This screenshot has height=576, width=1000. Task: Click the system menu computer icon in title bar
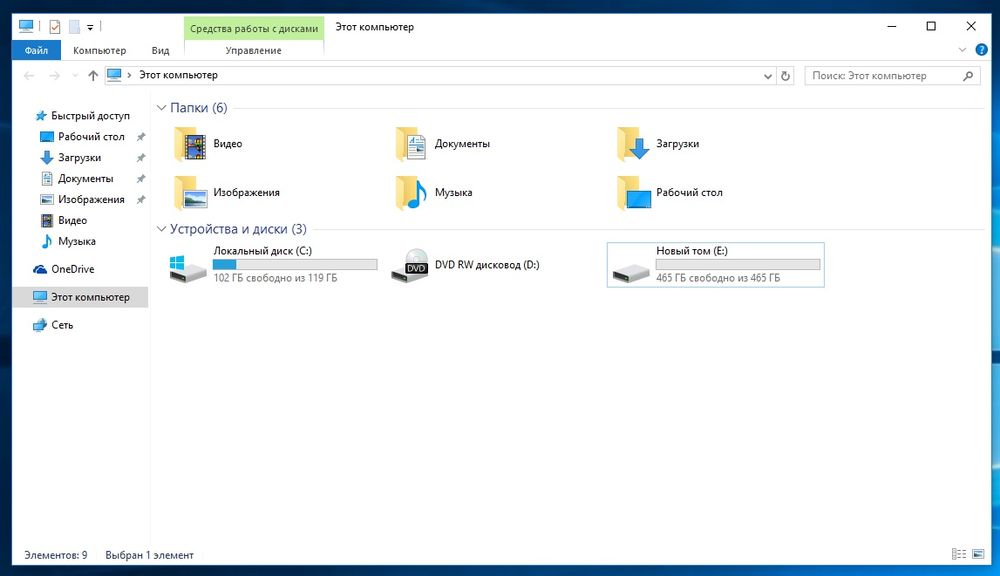26,26
